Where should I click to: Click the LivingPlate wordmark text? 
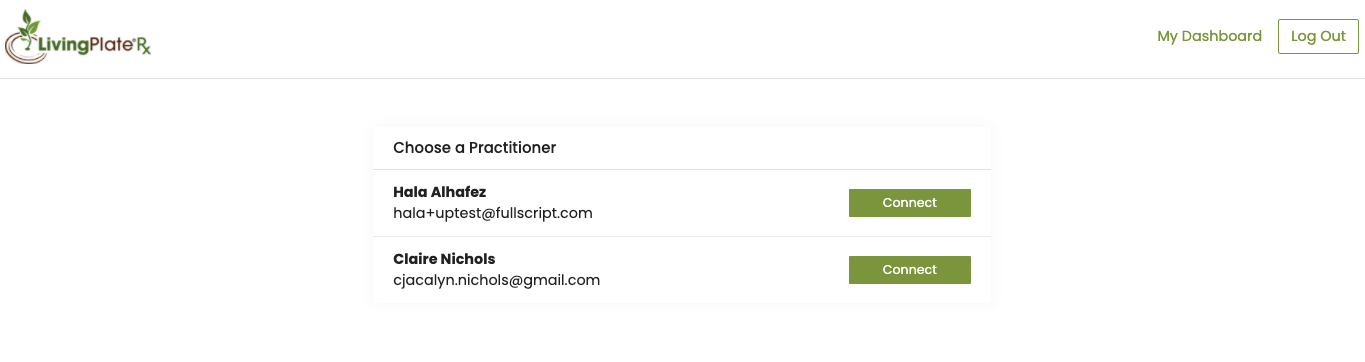pyautogui.click(x=85, y=44)
